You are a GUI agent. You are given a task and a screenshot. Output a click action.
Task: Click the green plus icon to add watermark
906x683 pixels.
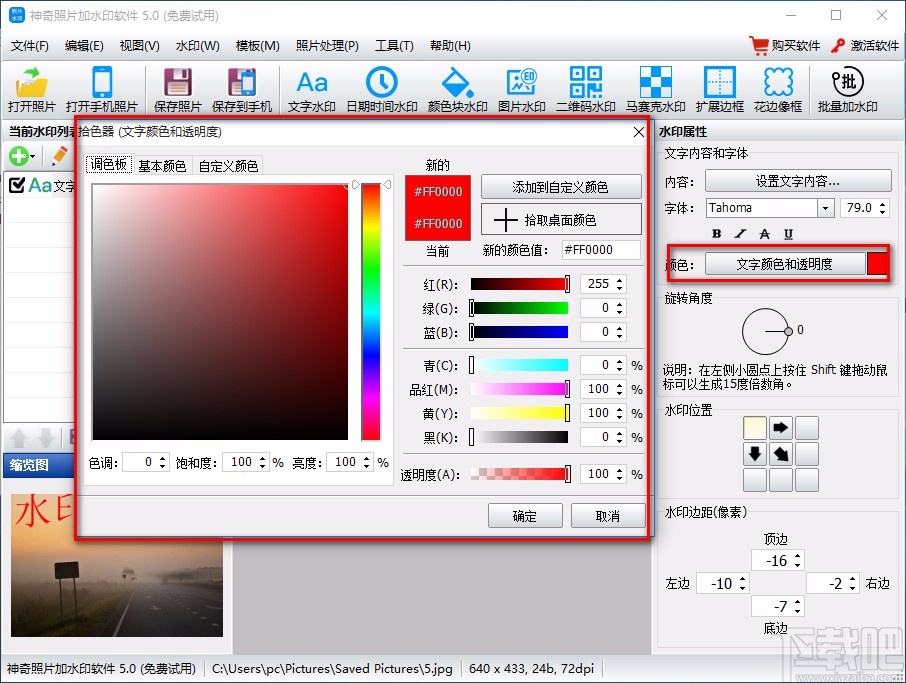(x=21, y=156)
